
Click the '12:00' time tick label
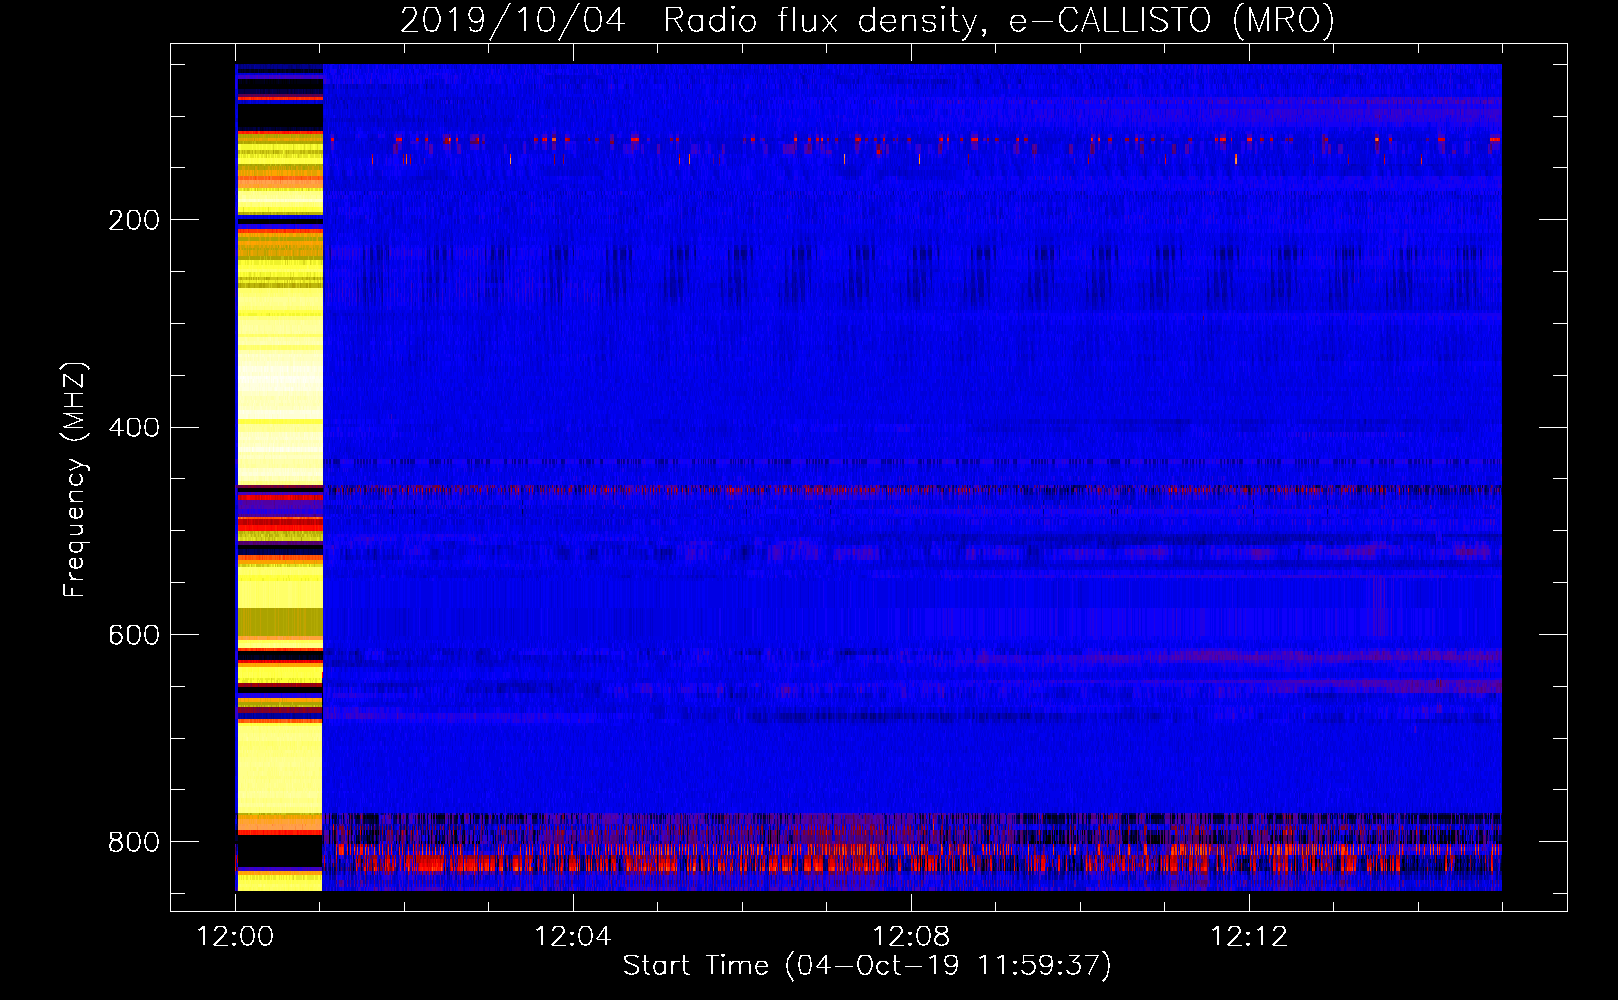coord(235,937)
